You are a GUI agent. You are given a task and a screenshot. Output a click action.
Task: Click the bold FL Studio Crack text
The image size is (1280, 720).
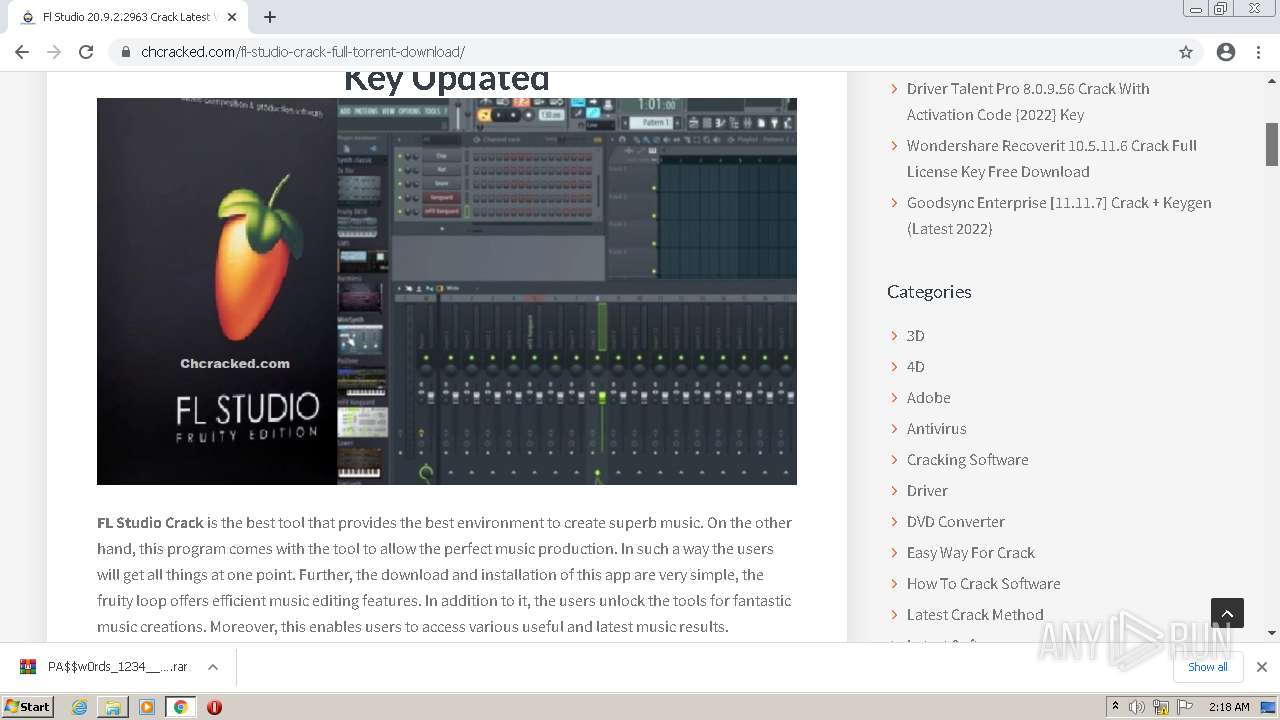point(150,523)
